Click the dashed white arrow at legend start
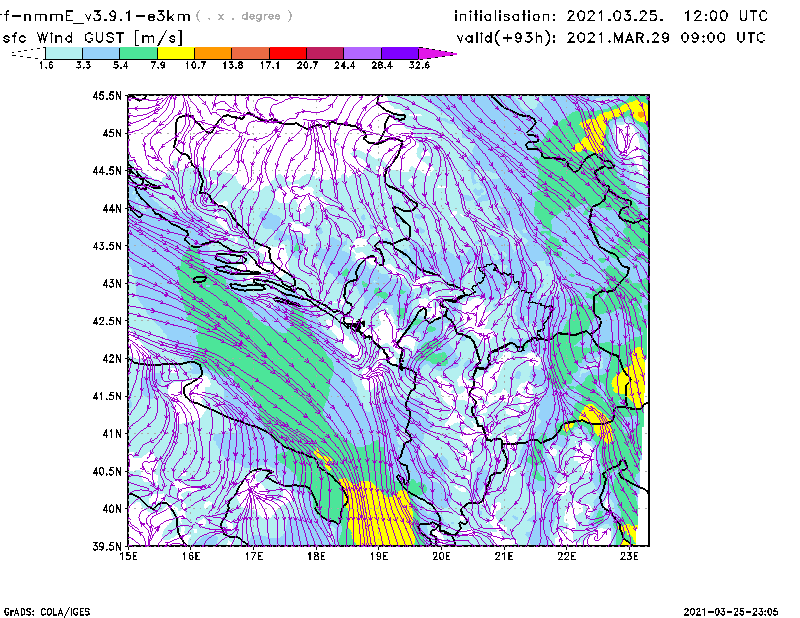Viewport: 800px width, 618px height. 28,53
